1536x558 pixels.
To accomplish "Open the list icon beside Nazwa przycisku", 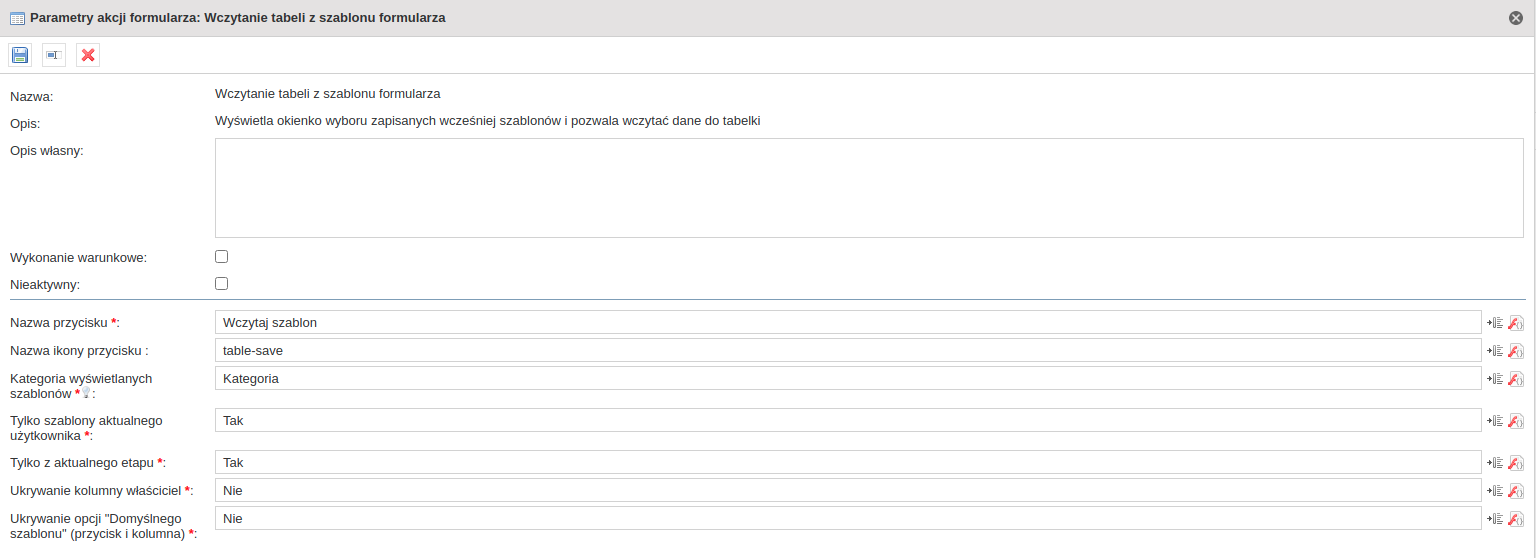I will point(1496,322).
